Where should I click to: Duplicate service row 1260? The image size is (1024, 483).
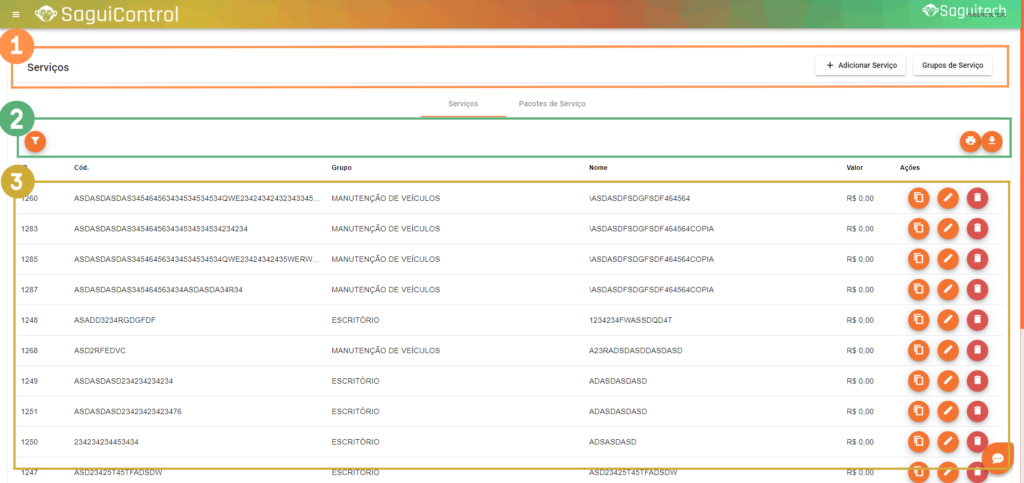(918, 198)
